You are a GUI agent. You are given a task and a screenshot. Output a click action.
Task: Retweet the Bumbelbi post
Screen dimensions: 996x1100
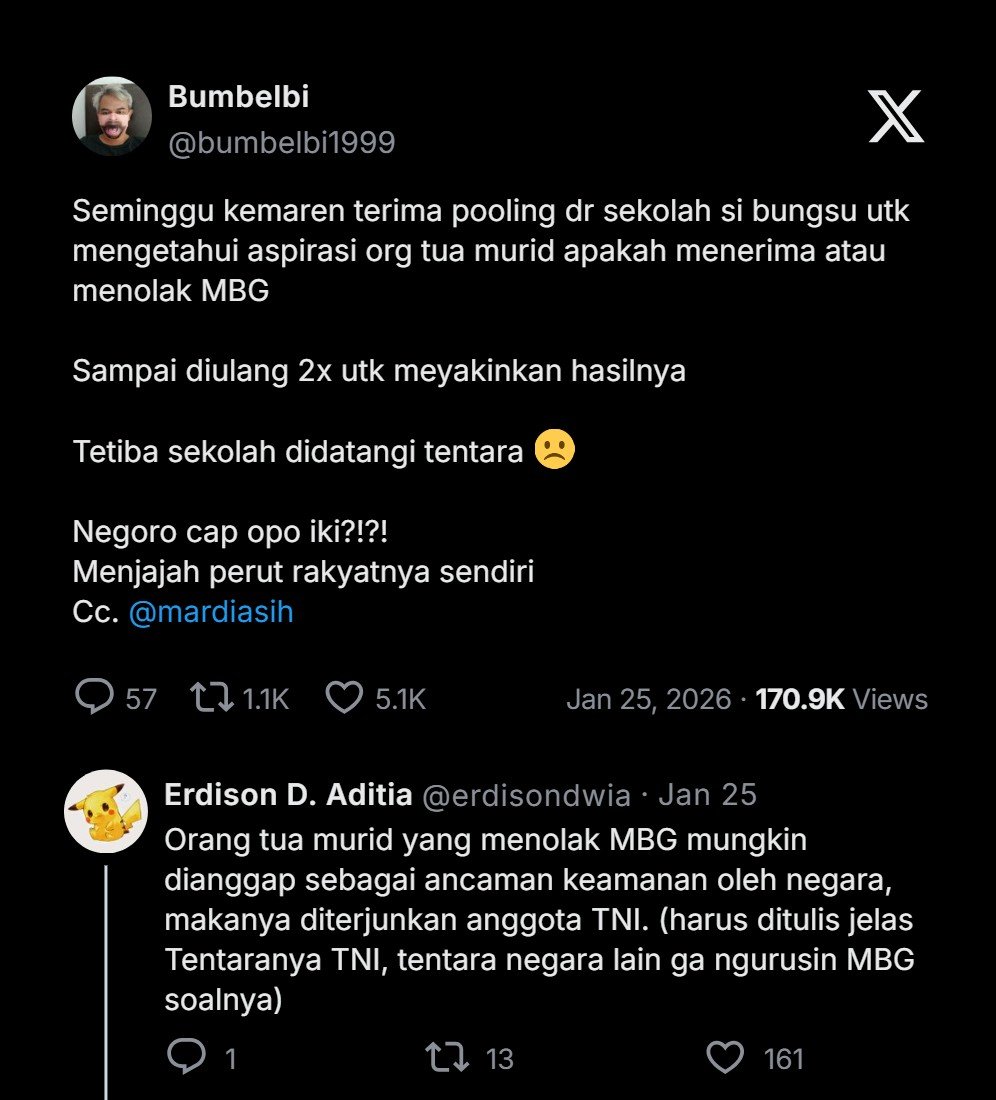(212, 697)
